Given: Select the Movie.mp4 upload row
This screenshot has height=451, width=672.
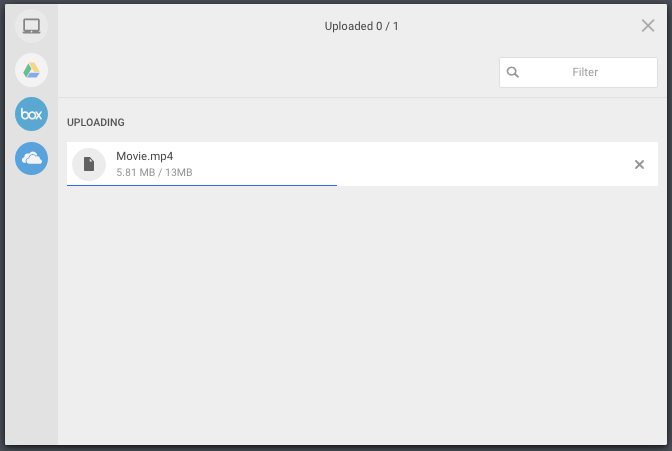Looking at the screenshot, I should click(x=362, y=164).
